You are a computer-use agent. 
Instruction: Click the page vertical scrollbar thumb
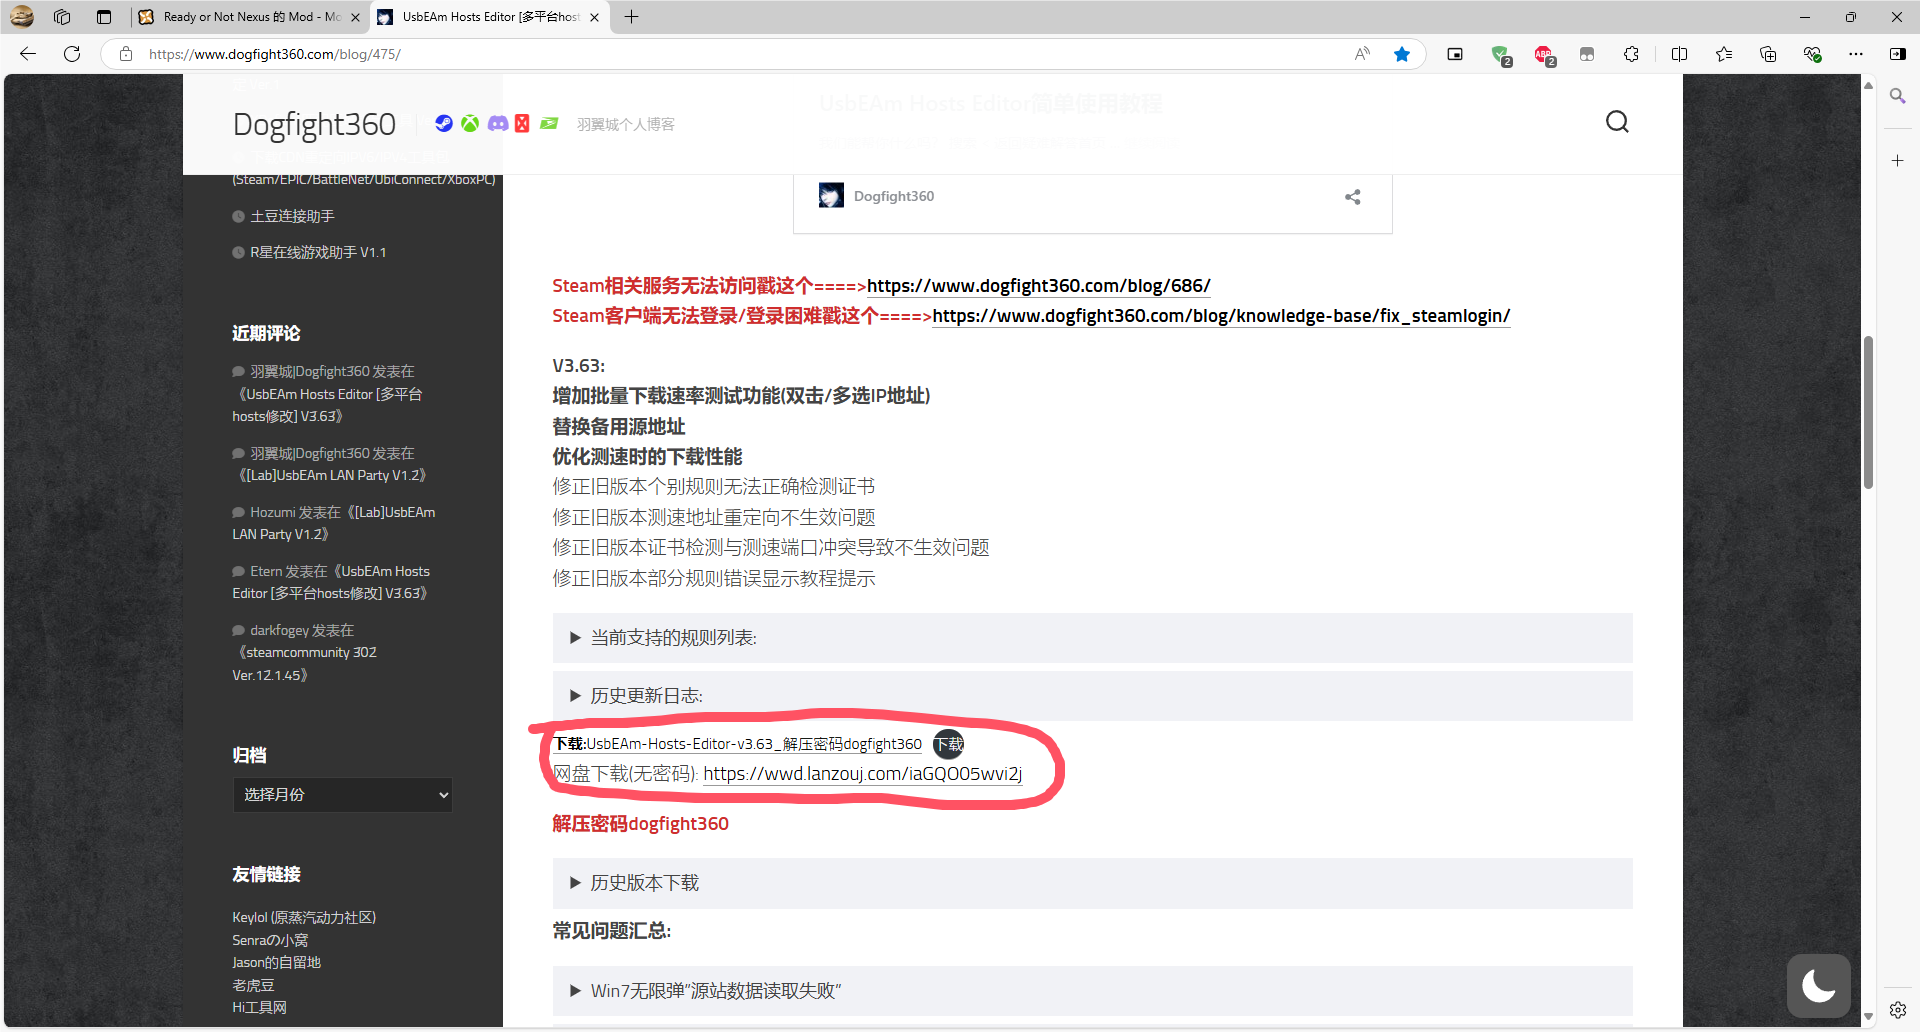[1868, 412]
